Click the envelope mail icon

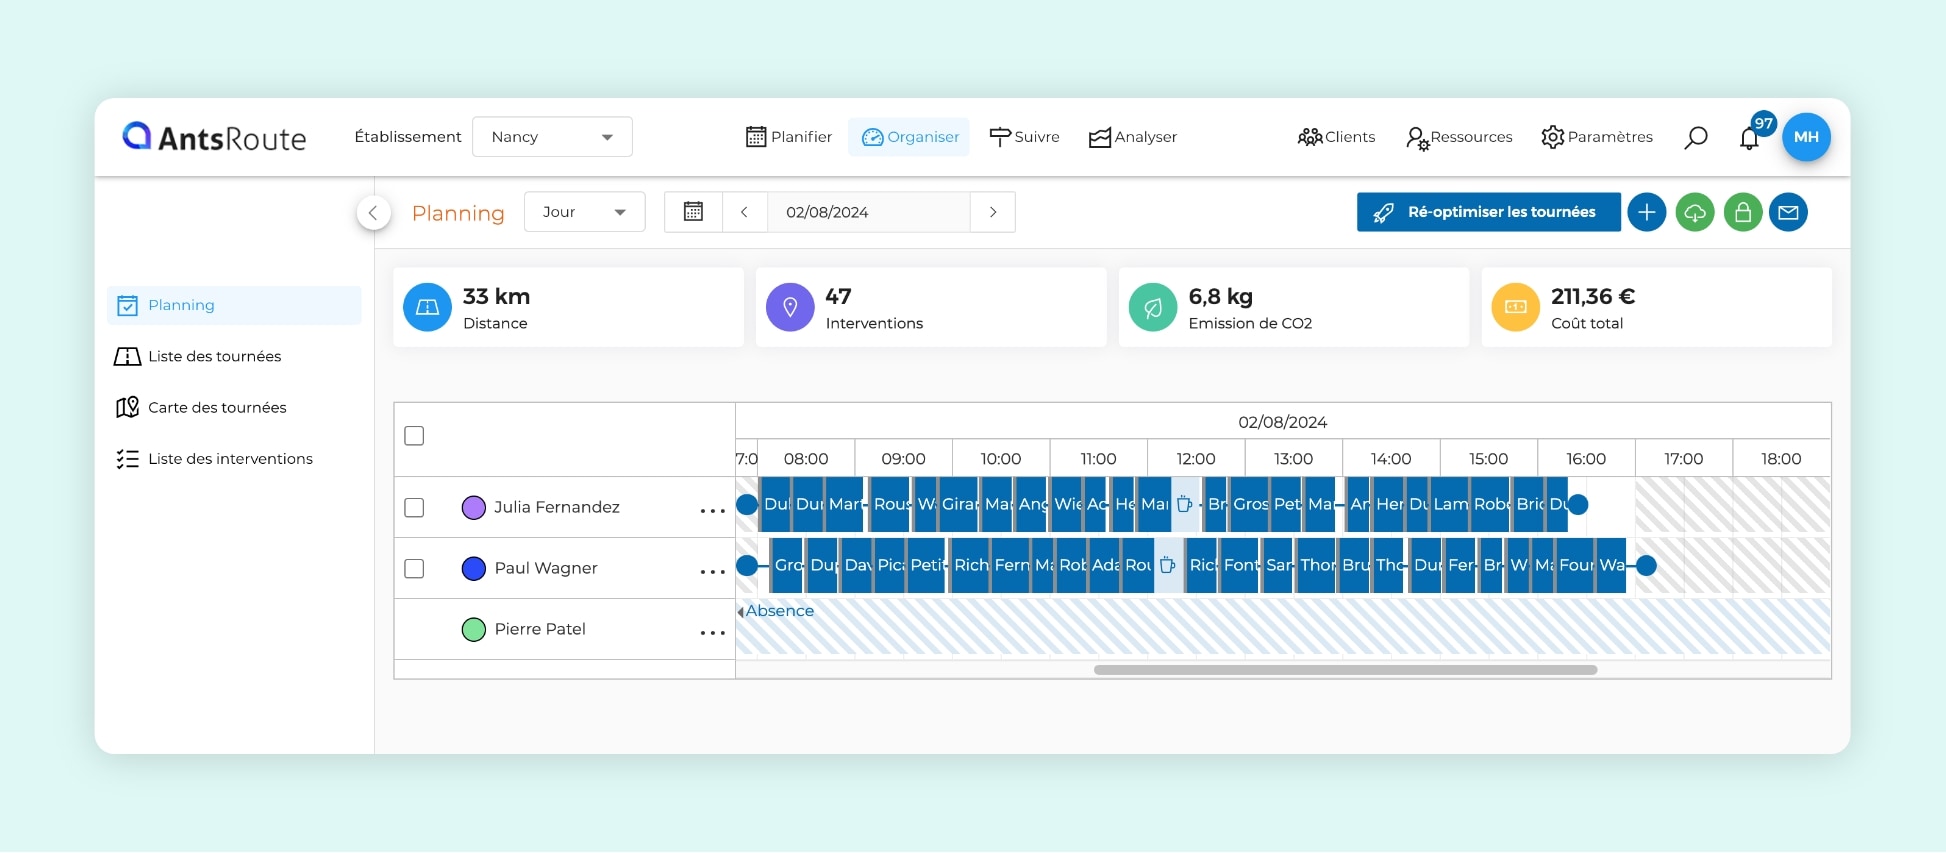click(1788, 212)
